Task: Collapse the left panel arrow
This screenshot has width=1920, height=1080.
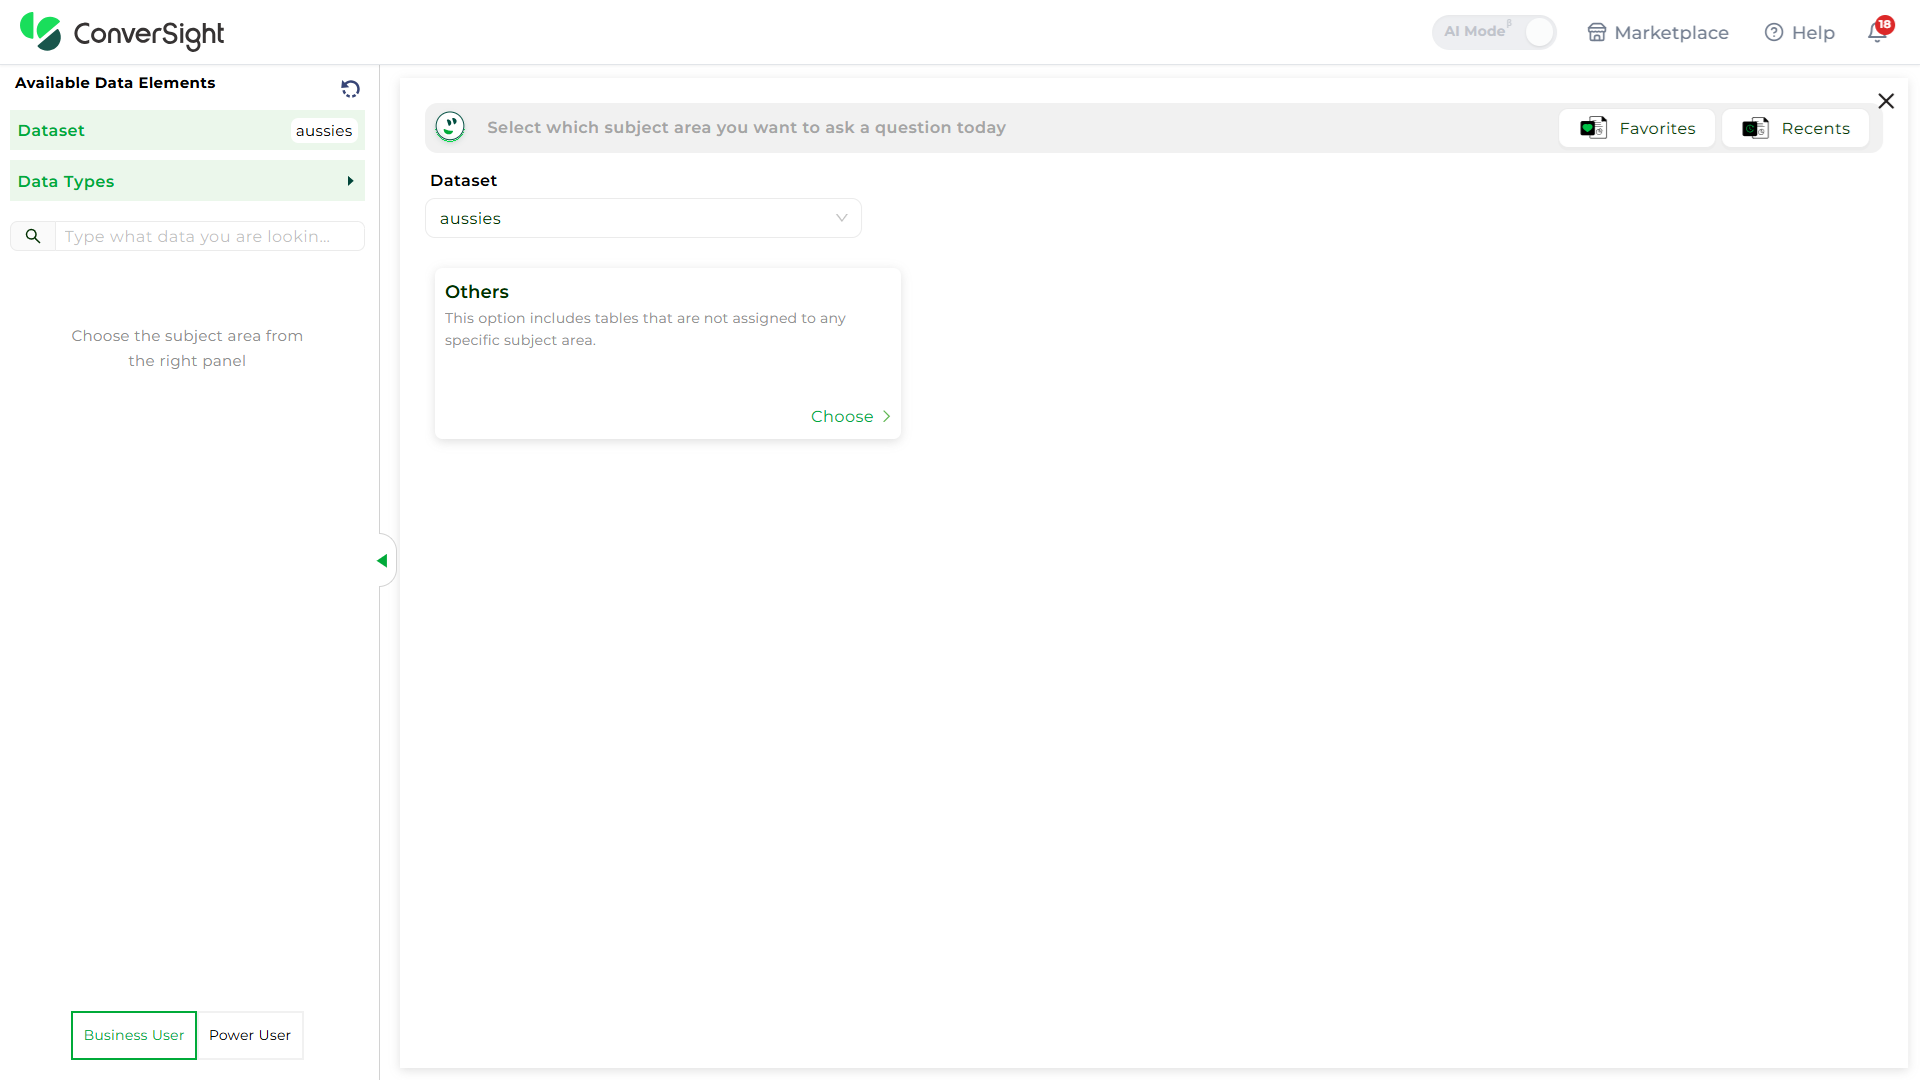Action: tap(383, 561)
